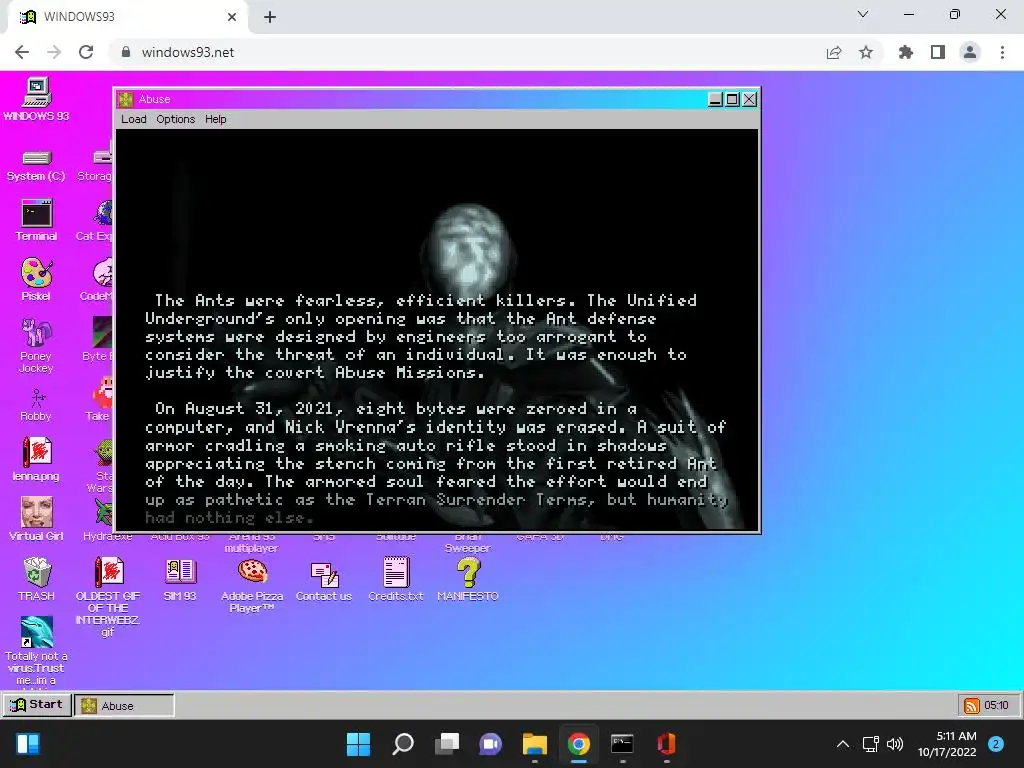Open the MANIFESTO question mark icon
The height and width of the screenshot is (768, 1024).
tap(468, 579)
